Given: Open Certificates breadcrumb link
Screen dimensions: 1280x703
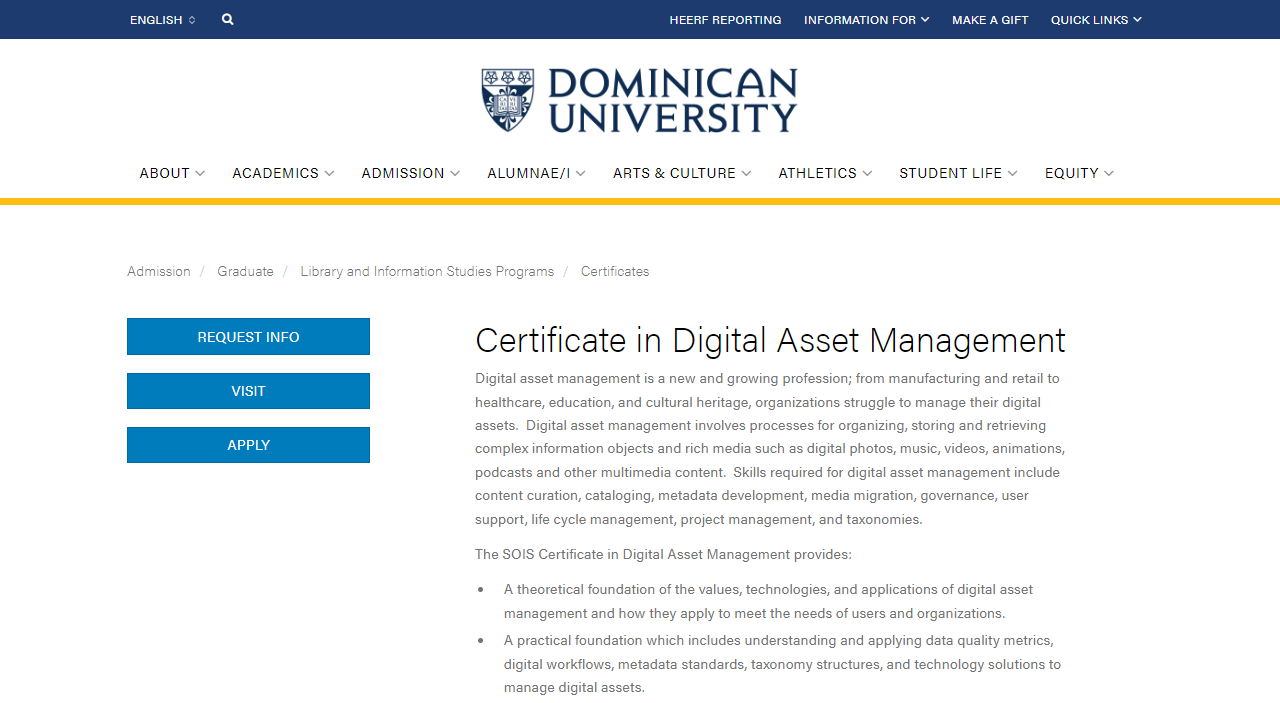Looking at the screenshot, I should 615,271.
